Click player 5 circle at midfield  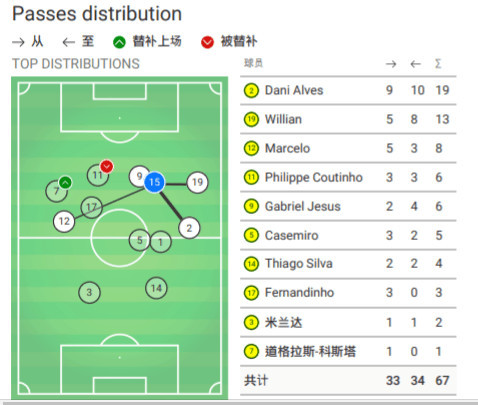click(x=139, y=240)
